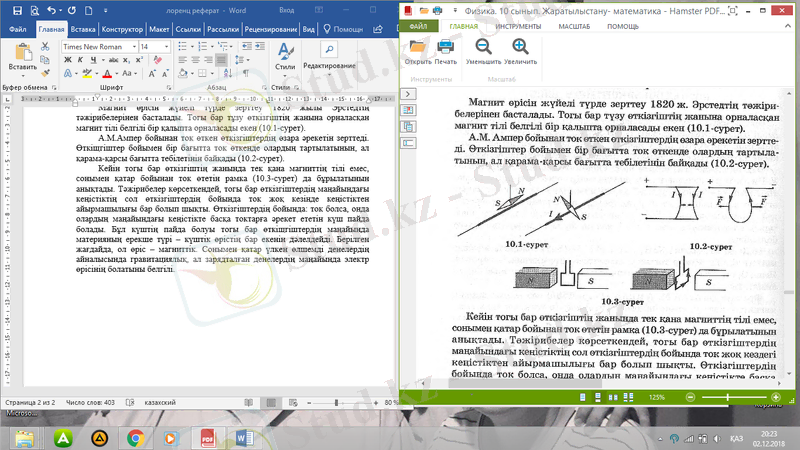Toggle italic formatting (К)
This screenshot has width=800, height=450.
point(79,62)
